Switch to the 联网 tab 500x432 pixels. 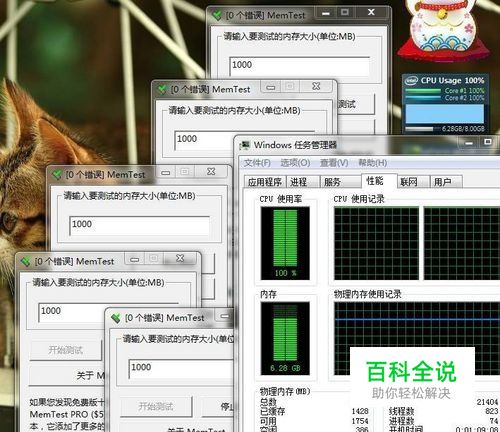pyautogui.click(x=413, y=182)
